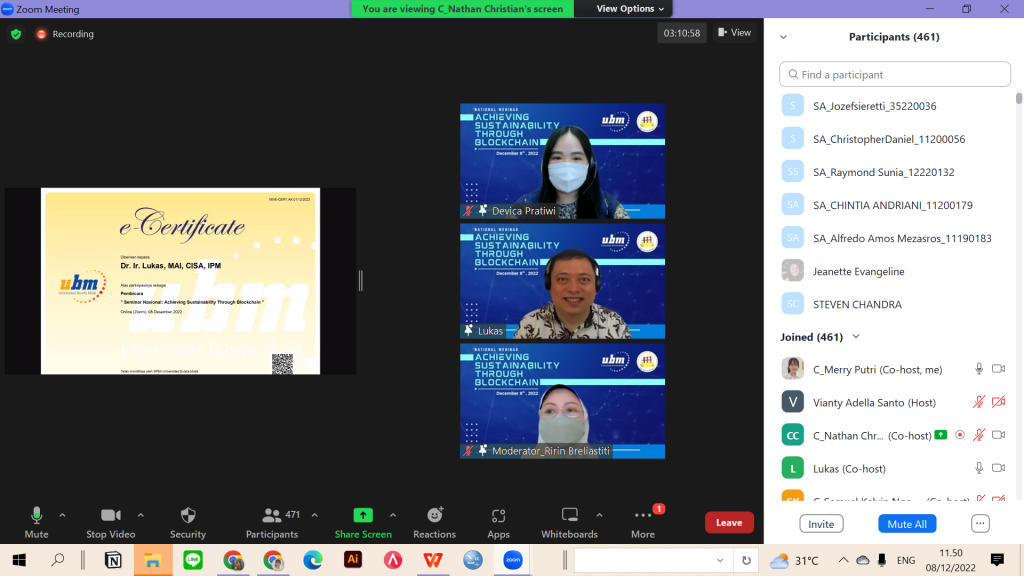Click the participants list scrollbar

coord(1019,99)
